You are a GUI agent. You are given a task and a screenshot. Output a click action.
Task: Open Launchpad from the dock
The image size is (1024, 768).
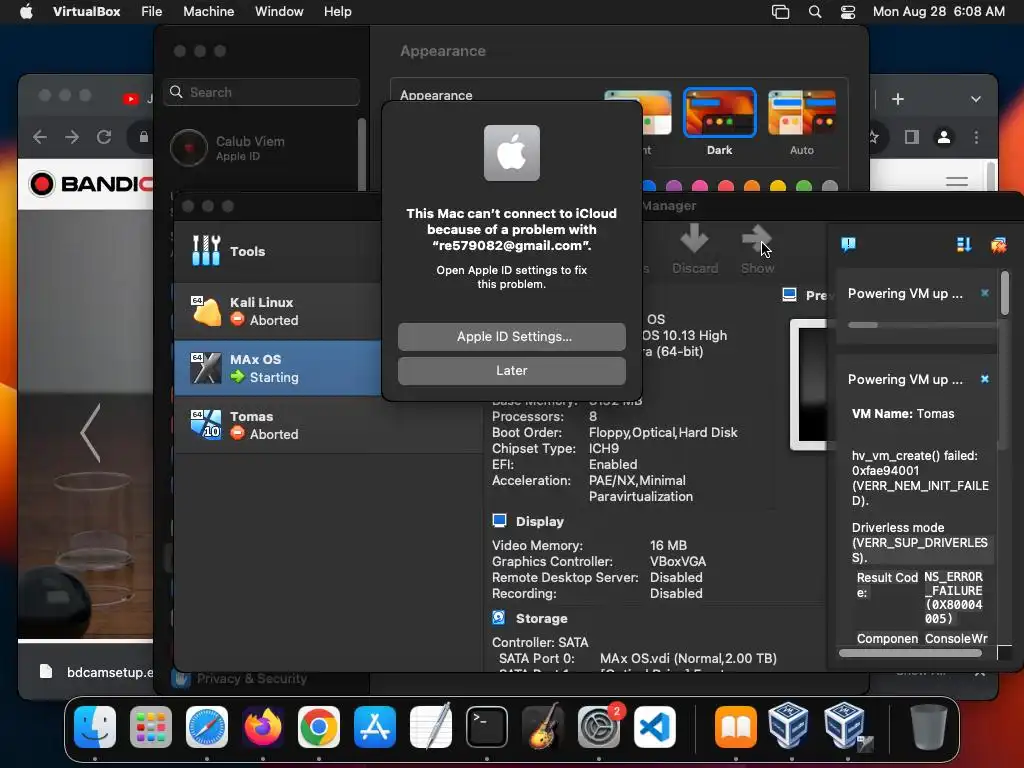pyautogui.click(x=151, y=727)
